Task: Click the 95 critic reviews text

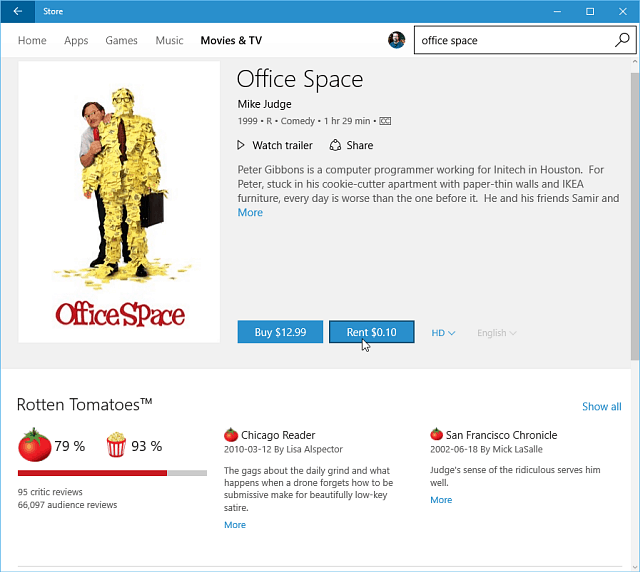Action: pyautogui.click(x=50, y=492)
